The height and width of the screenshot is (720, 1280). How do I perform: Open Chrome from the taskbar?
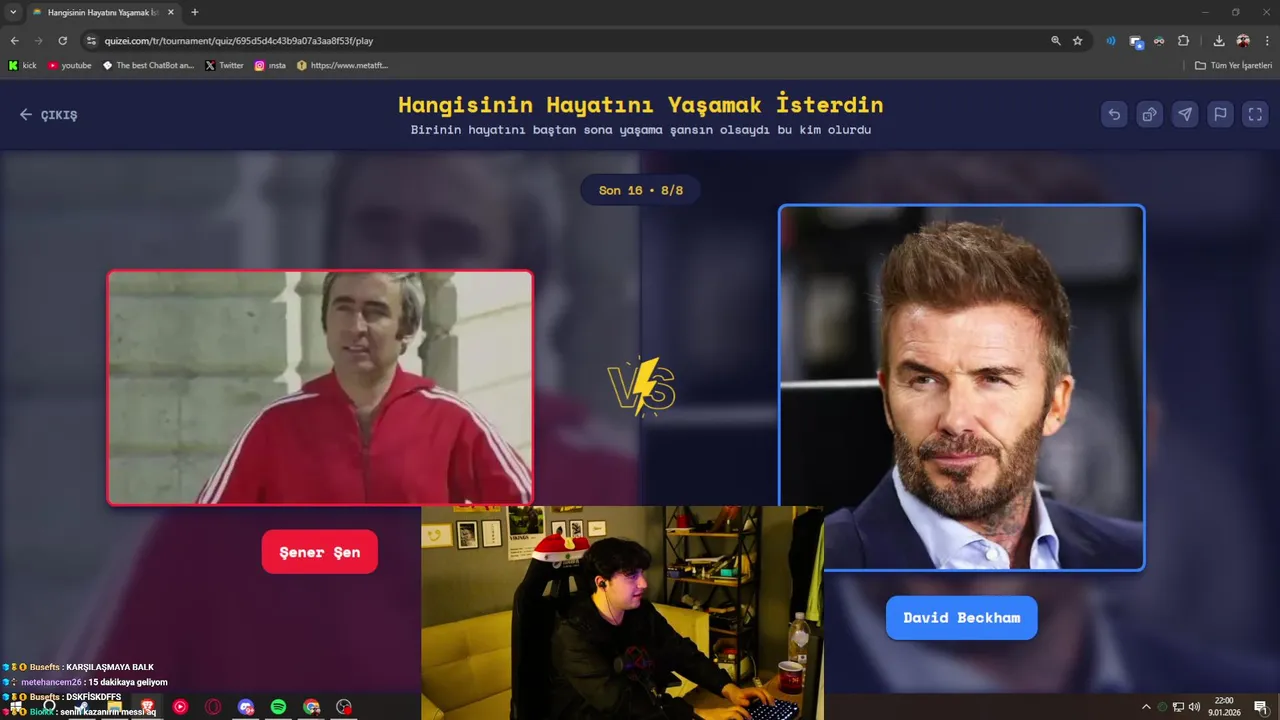pyautogui.click(x=312, y=707)
